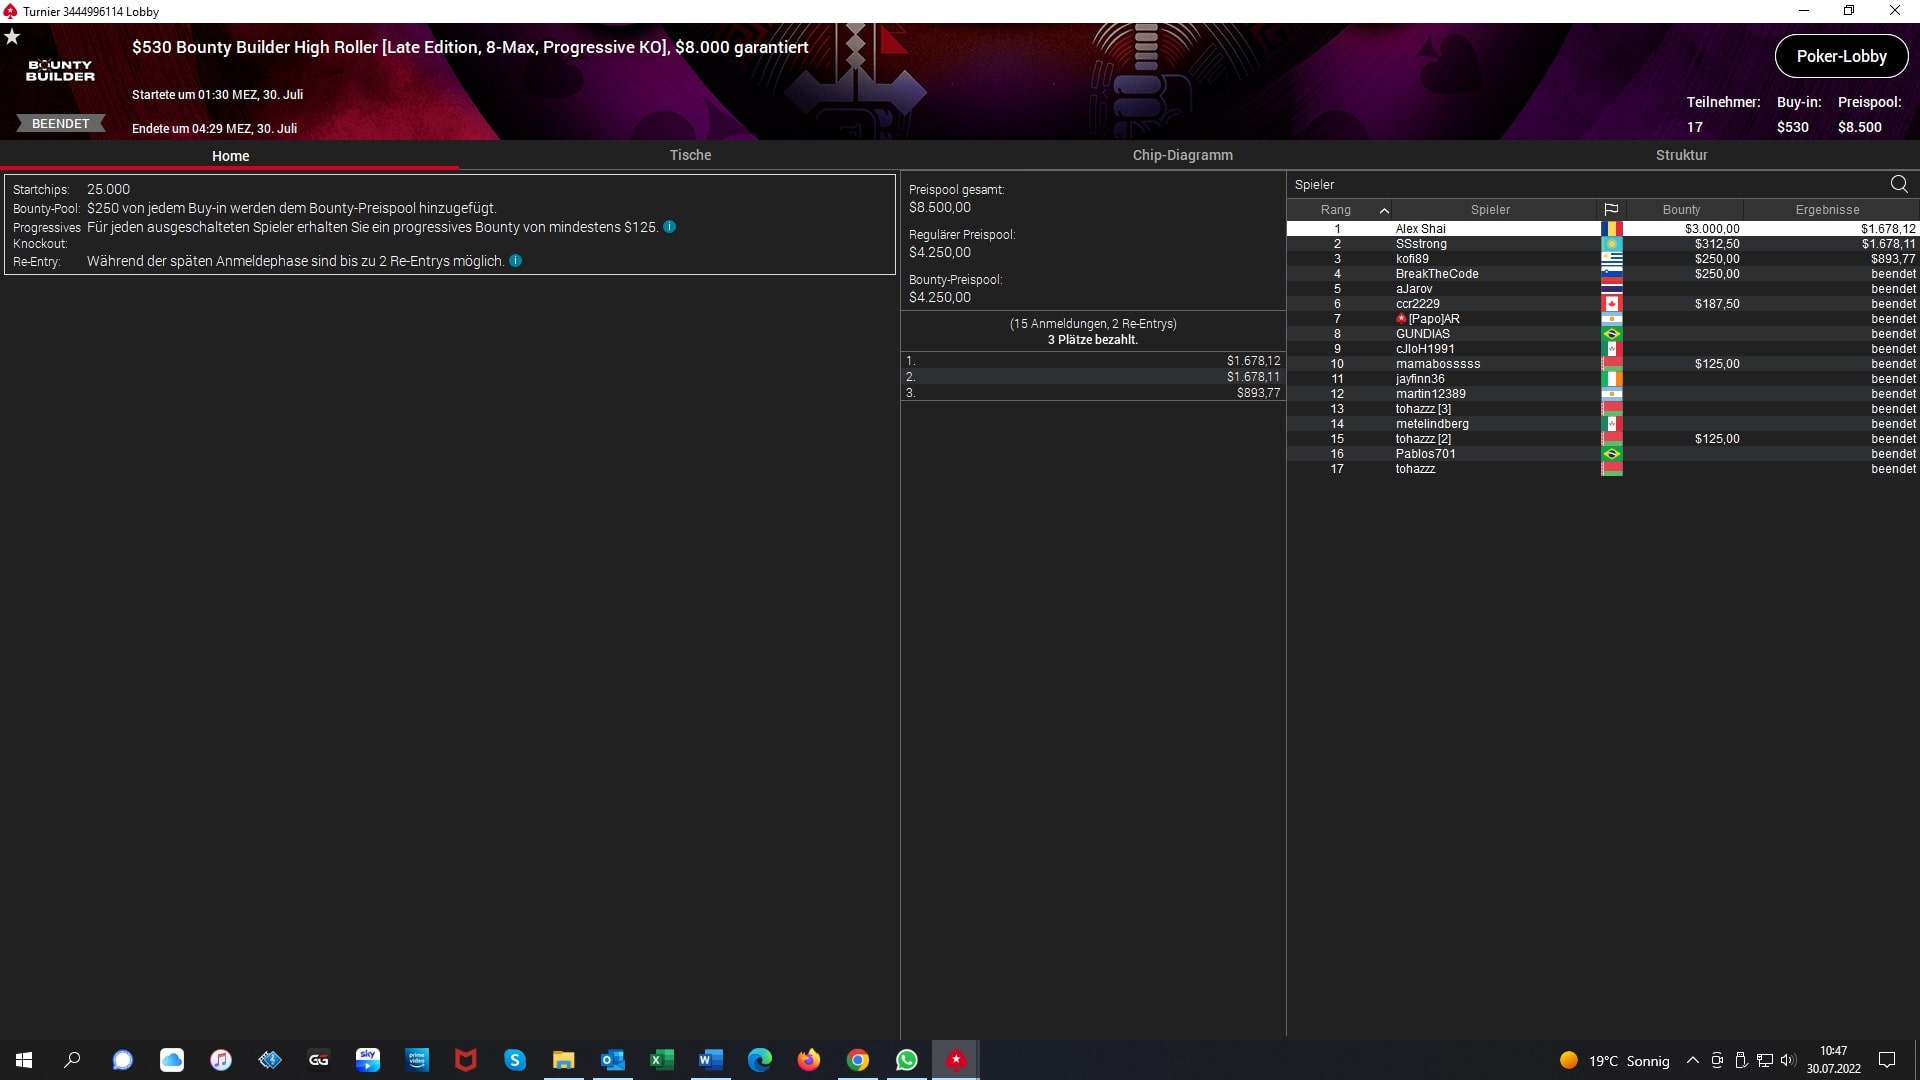Screen dimensions: 1920x1080
Task: Toggle Rang column sort arrow
Action: pos(1384,210)
